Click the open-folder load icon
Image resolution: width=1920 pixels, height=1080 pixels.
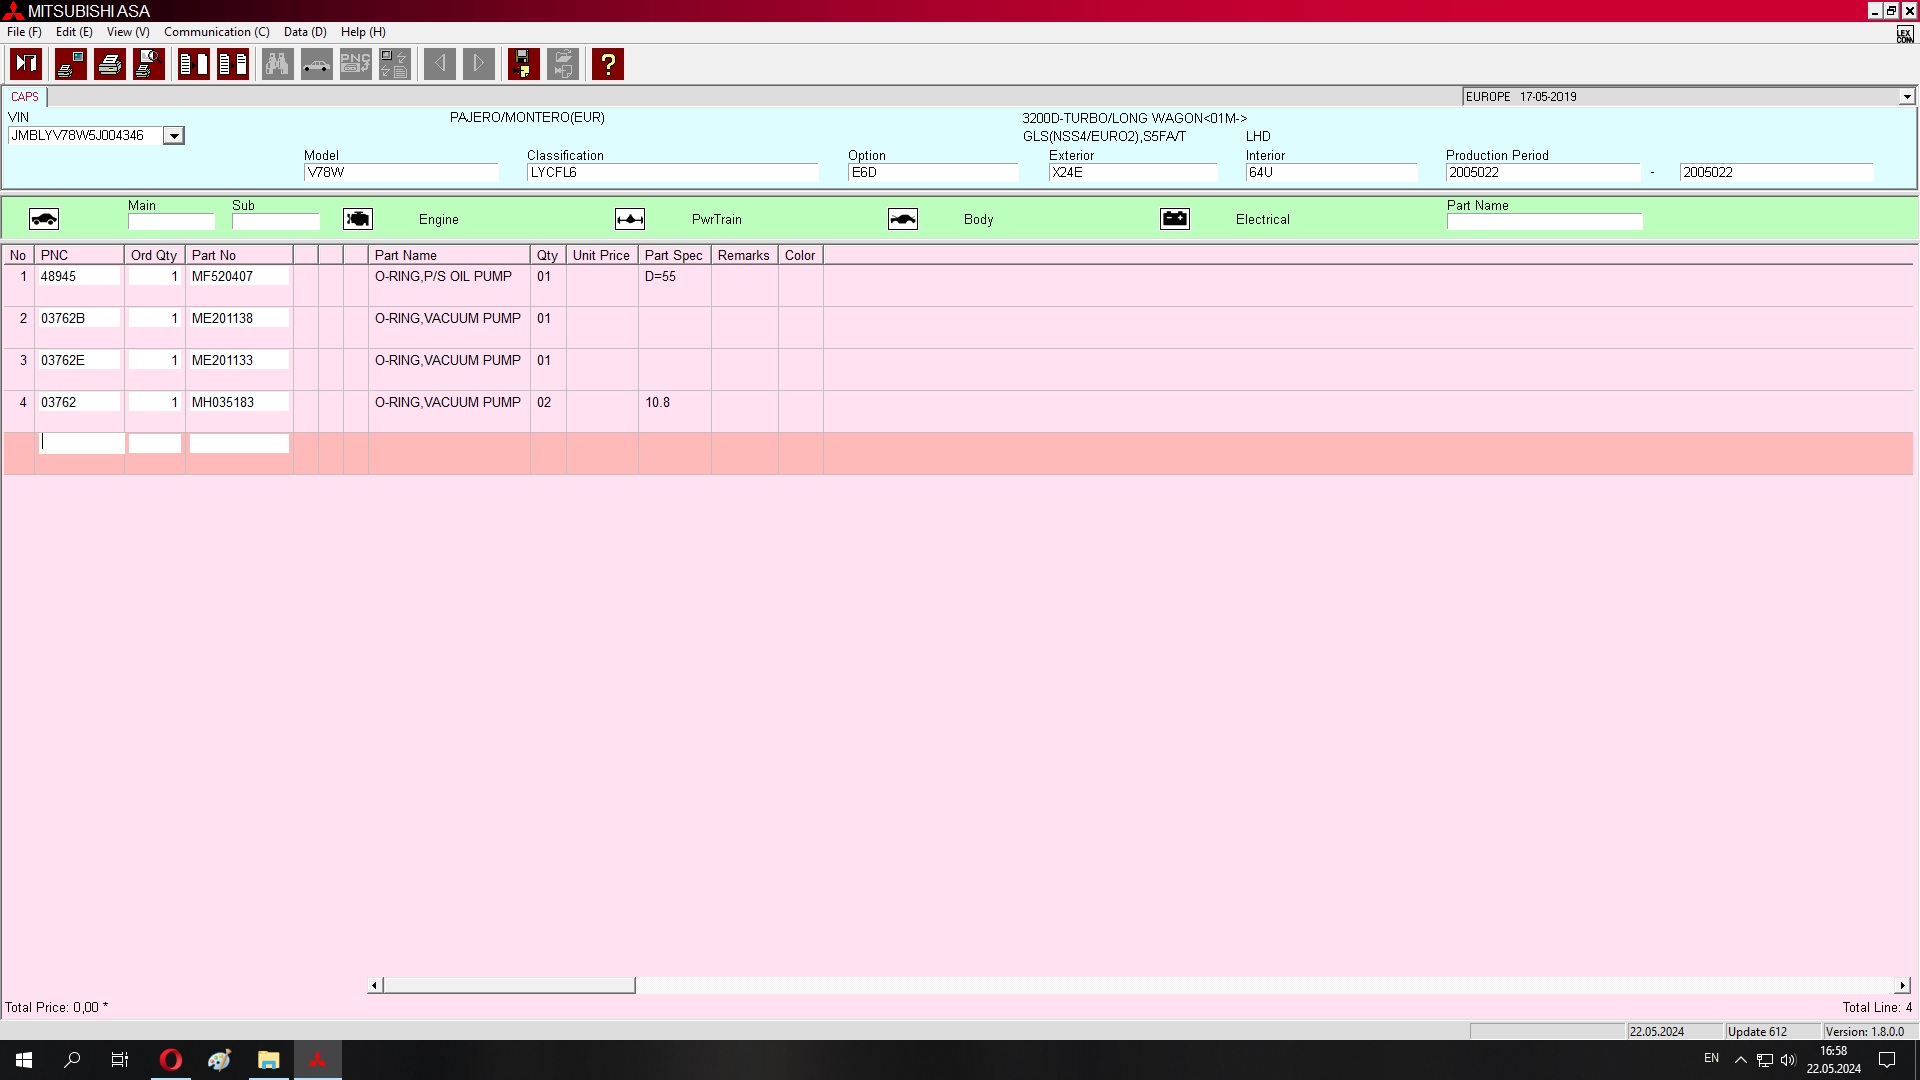click(x=563, y=64)
